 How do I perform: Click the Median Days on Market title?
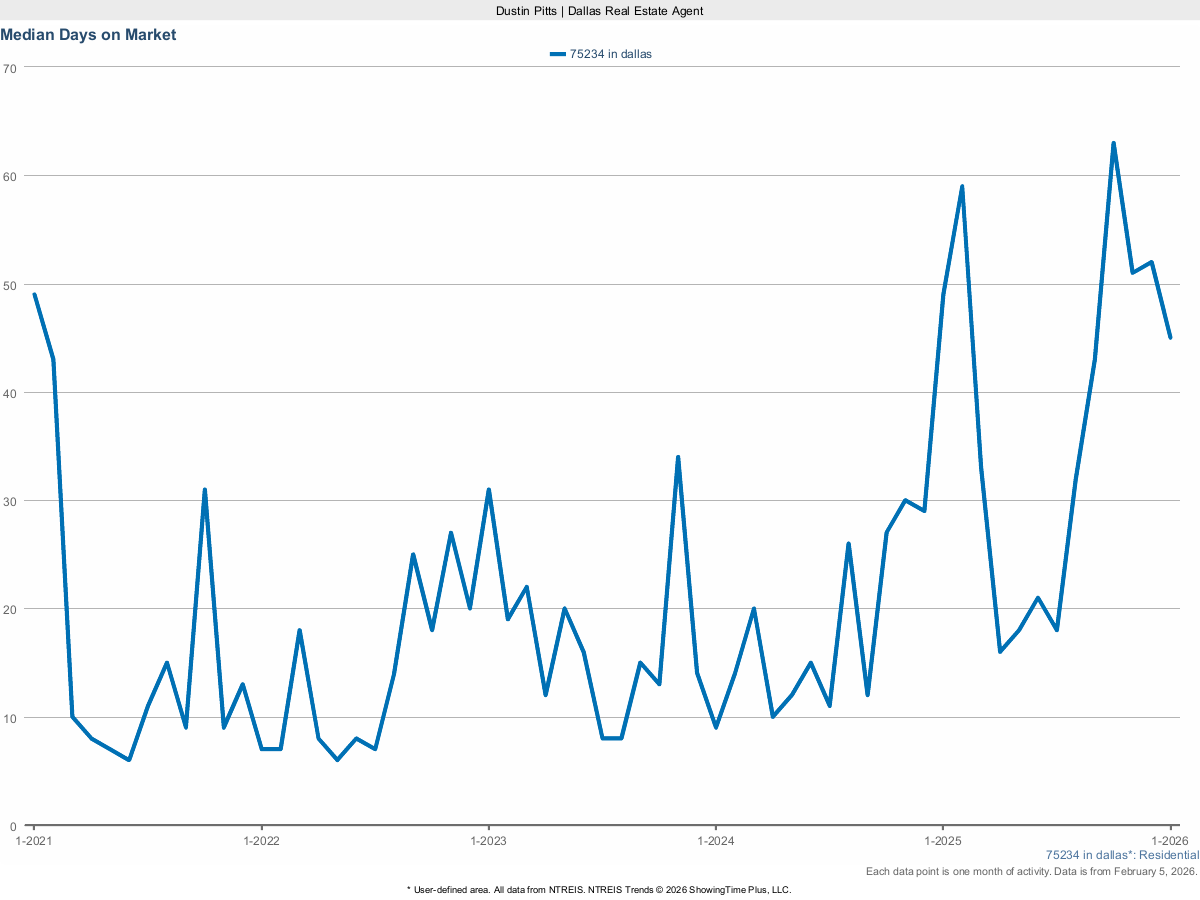[88, 35]
